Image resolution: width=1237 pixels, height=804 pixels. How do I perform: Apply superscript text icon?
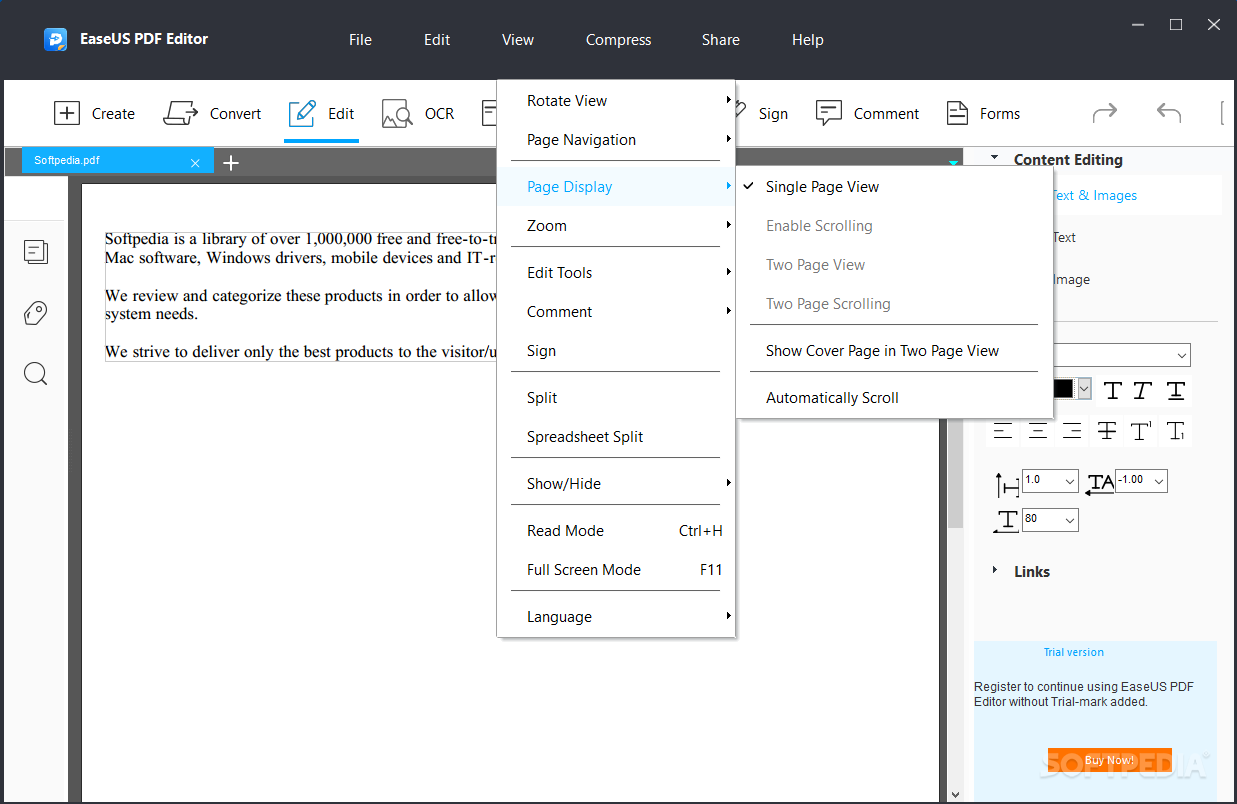tap(1141, 431)
